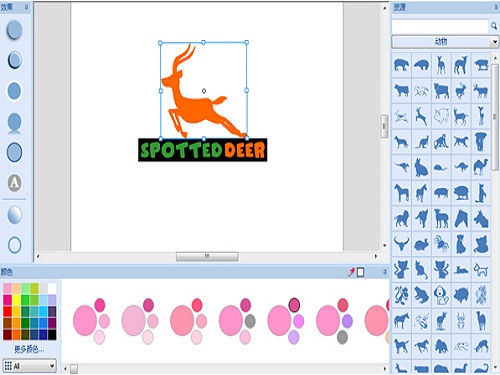The image size is (500, 375).
Task: Toggle the pin on the 资源 panel
Action: coord(497,7)
